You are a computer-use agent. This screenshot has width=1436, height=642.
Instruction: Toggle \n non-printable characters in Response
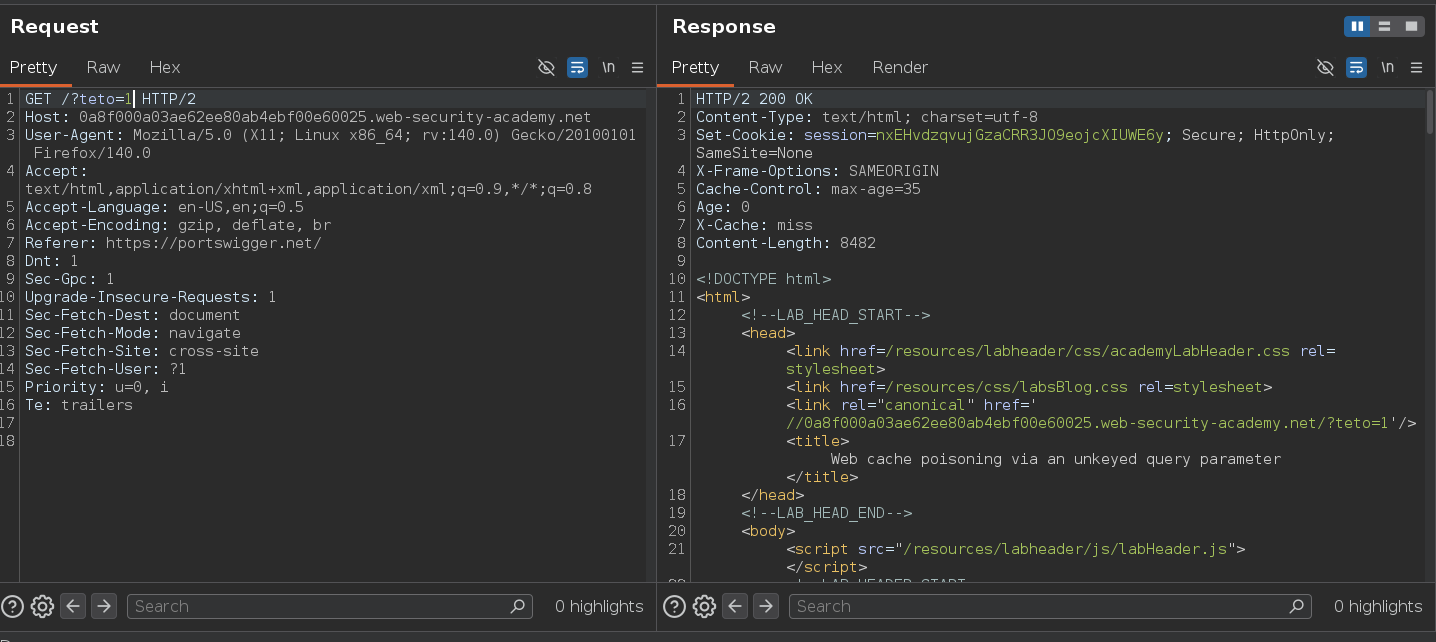(x=1387, y=67)
